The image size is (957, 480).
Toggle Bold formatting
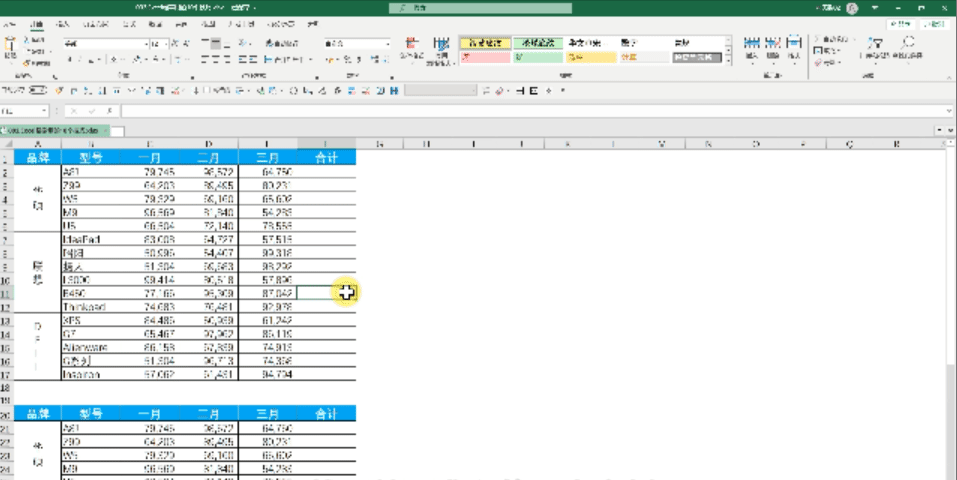coord(70,59)
